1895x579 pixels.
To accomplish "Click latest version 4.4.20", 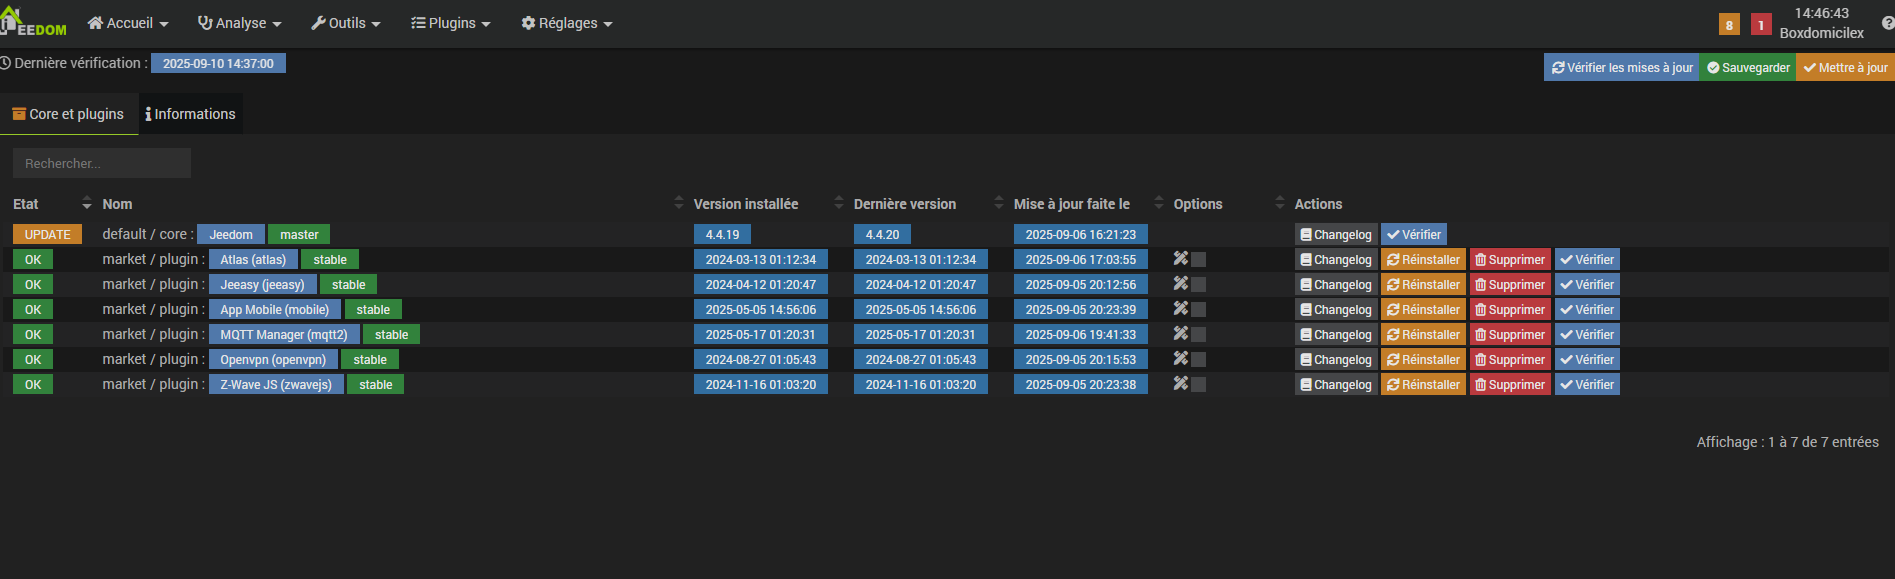I will tap(882, 234).
